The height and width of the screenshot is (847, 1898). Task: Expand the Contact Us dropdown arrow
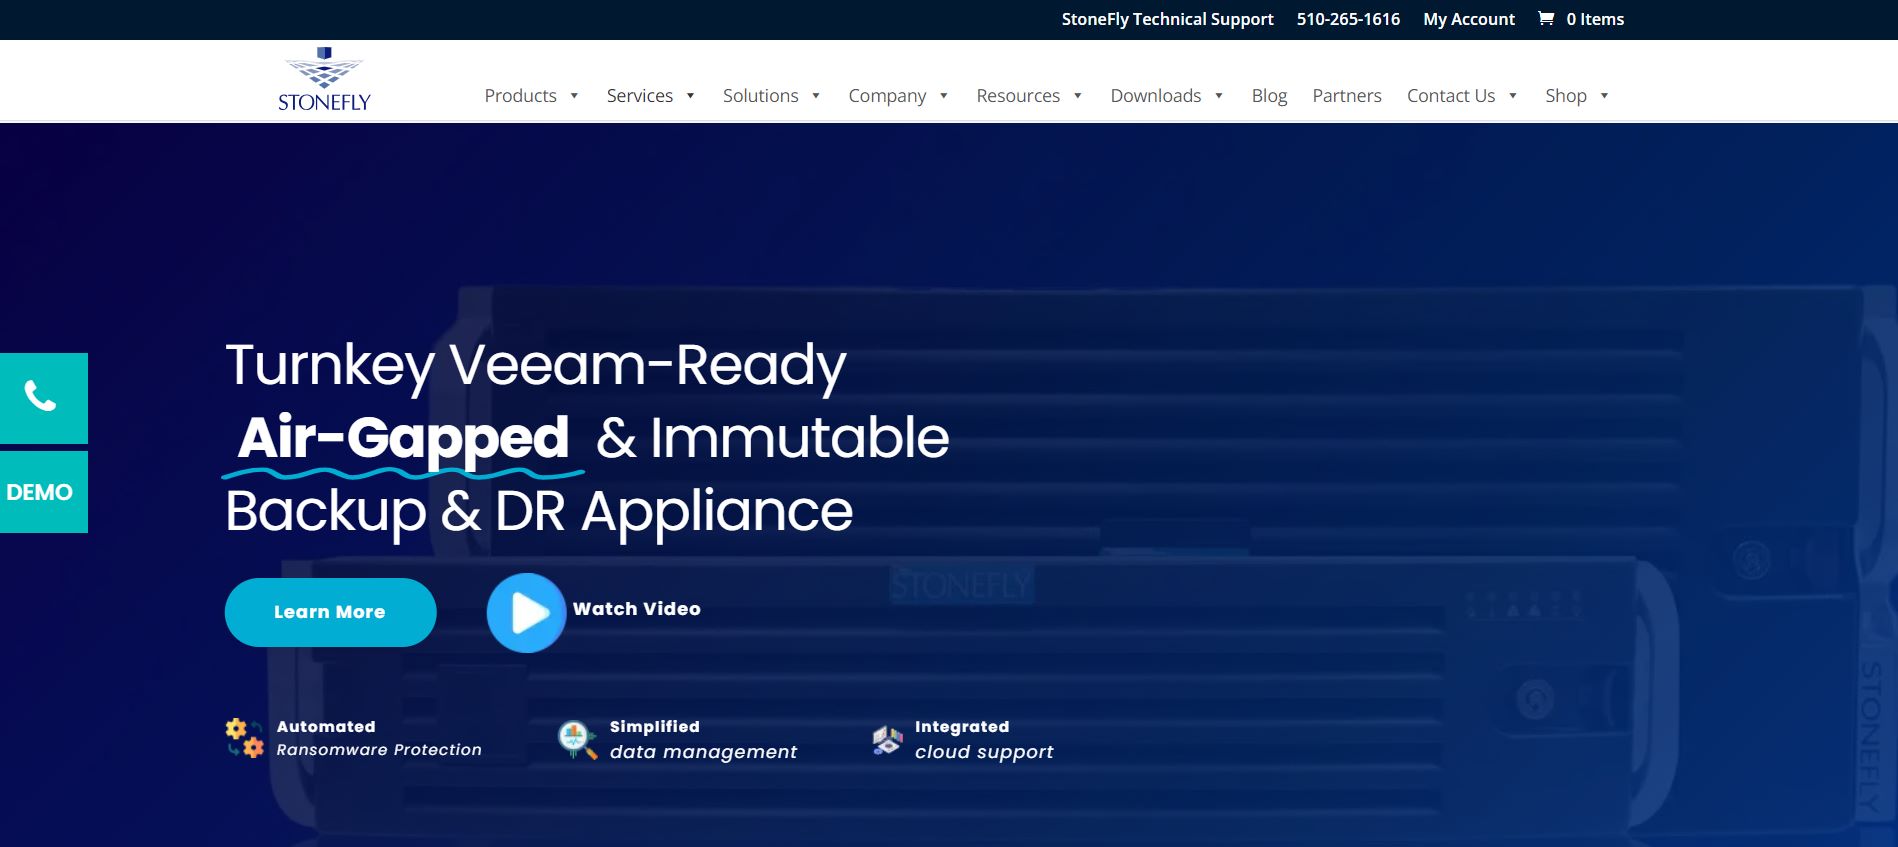tap(1513, 96)
